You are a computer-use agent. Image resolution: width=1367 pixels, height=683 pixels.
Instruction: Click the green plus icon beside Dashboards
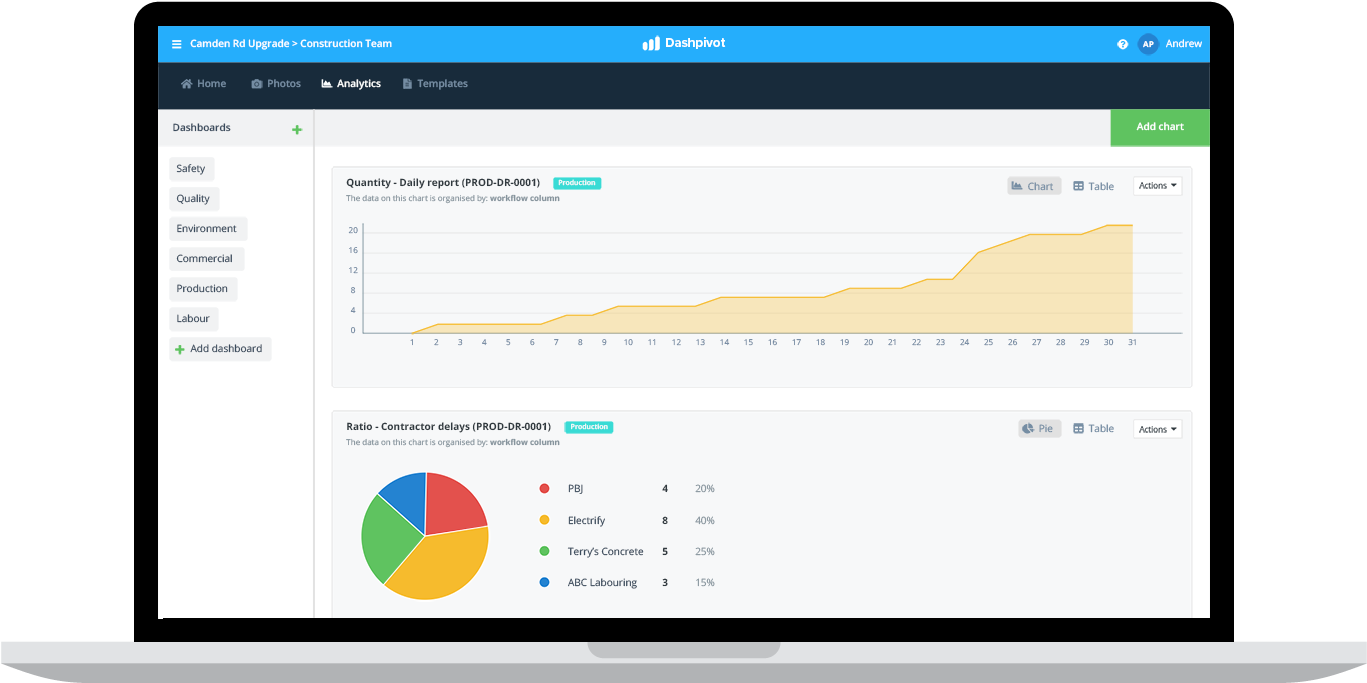pos(296,130)
